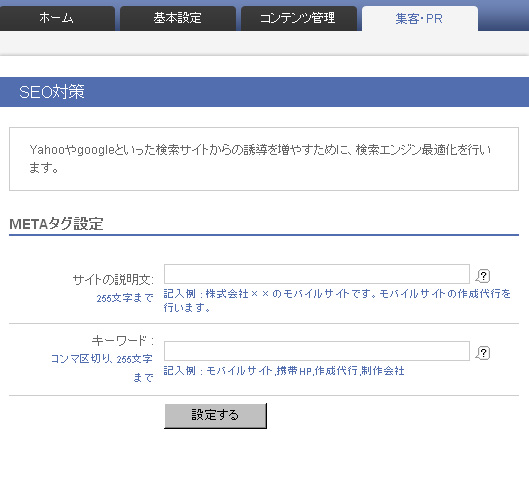
Task: Click the Yahooやgoogle description box
Action: click(x=264, y=159)
